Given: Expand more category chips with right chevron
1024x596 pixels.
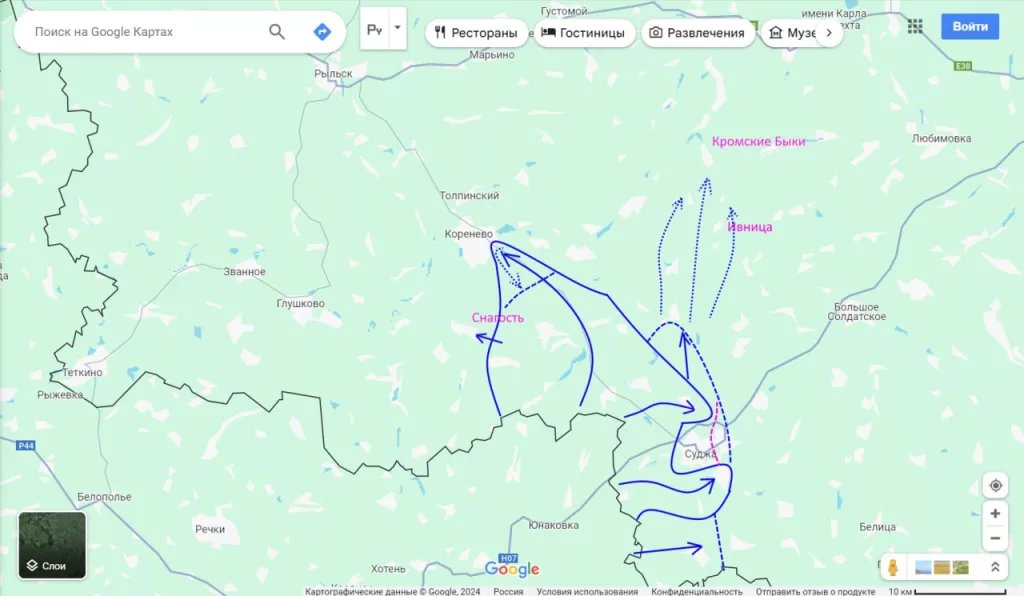Looking at the screenshot, I should pyautogui.click(x=829, y=32).
